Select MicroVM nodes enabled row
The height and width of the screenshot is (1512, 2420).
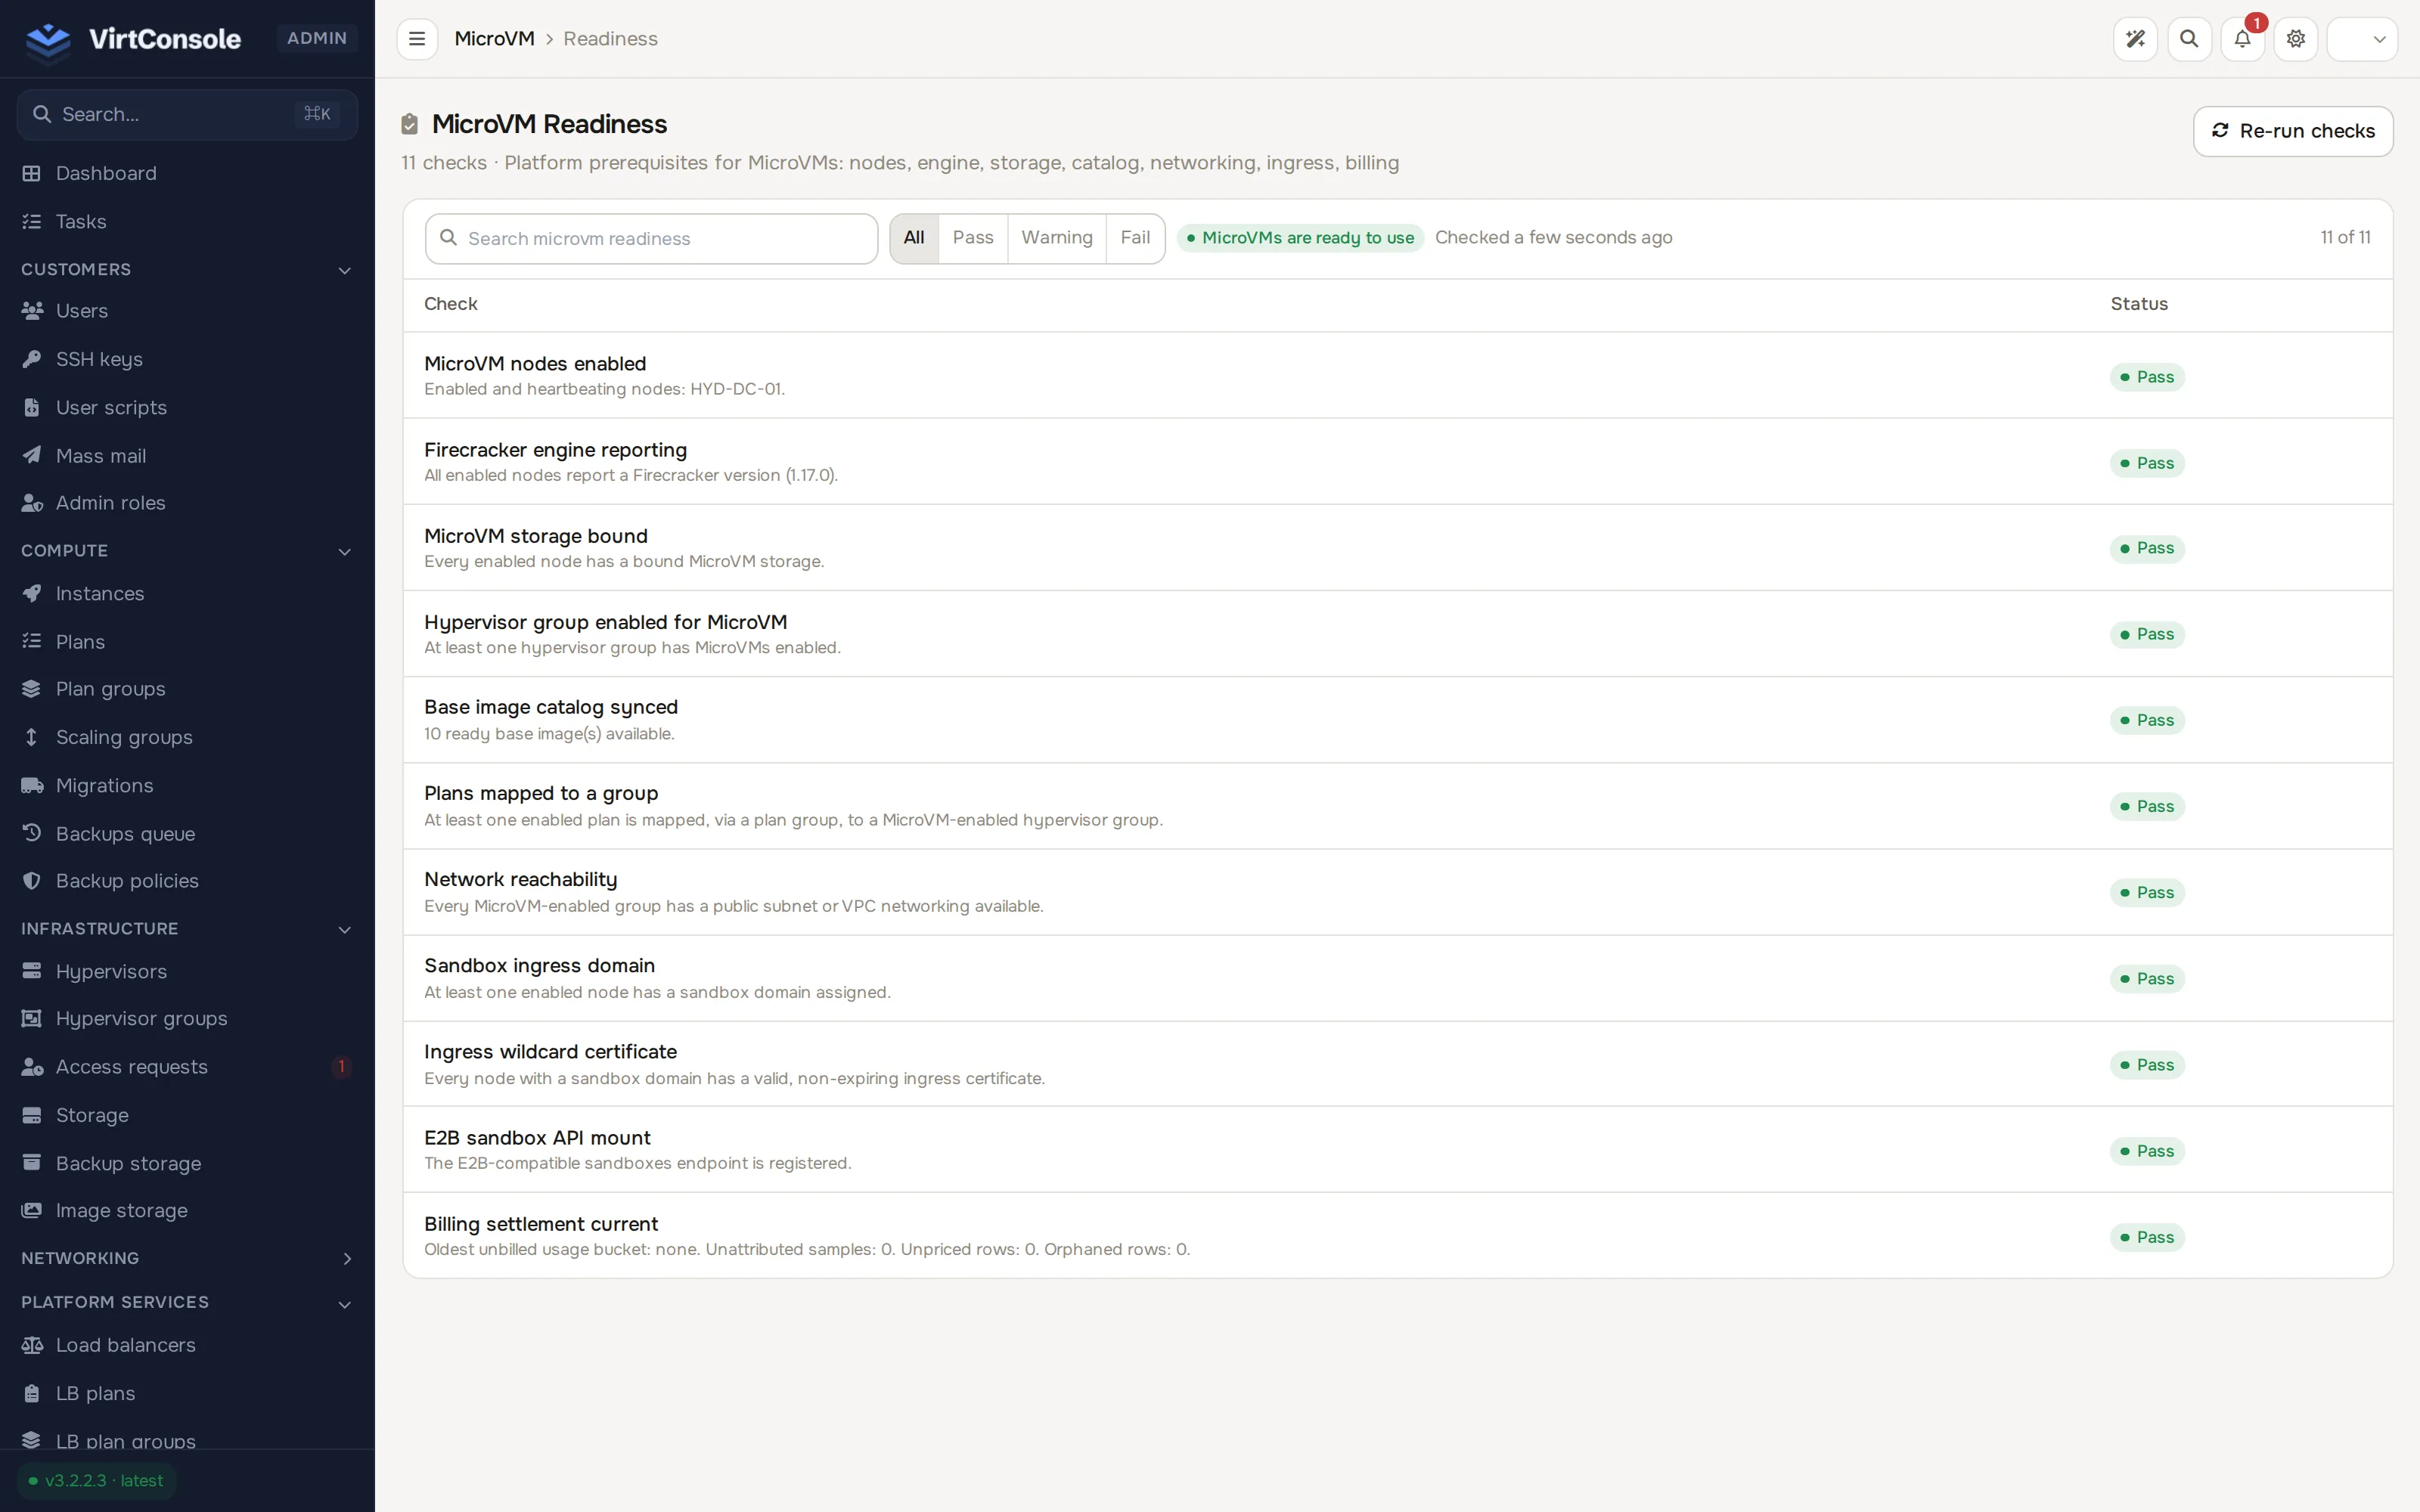pyautogui.click(x=1398, y=376)
